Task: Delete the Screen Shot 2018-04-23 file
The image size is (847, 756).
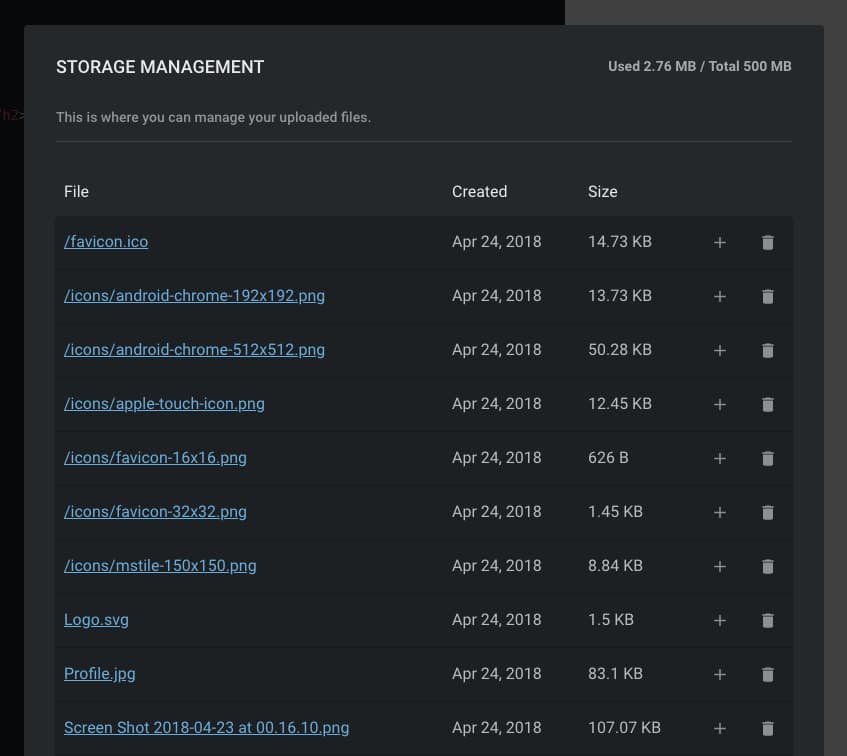Action: [767, 728]
